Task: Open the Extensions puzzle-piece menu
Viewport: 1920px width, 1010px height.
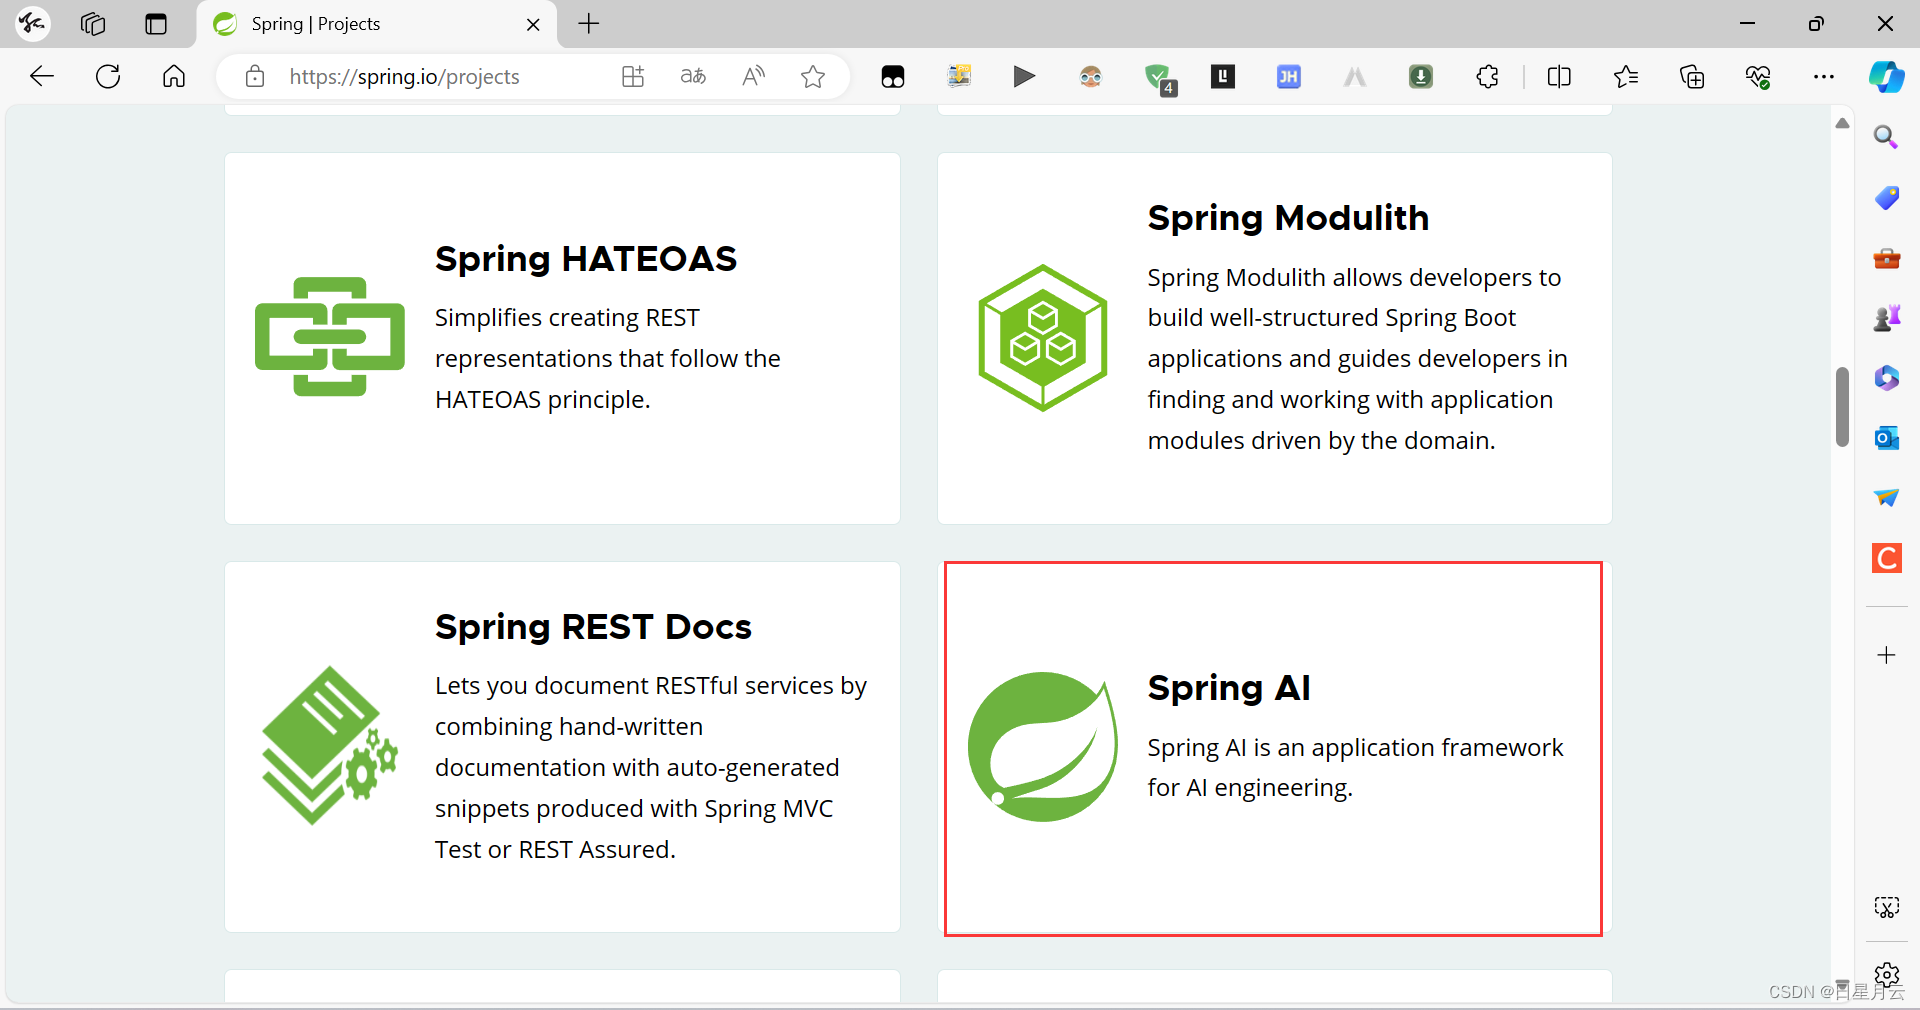Action: point(1487,76)
